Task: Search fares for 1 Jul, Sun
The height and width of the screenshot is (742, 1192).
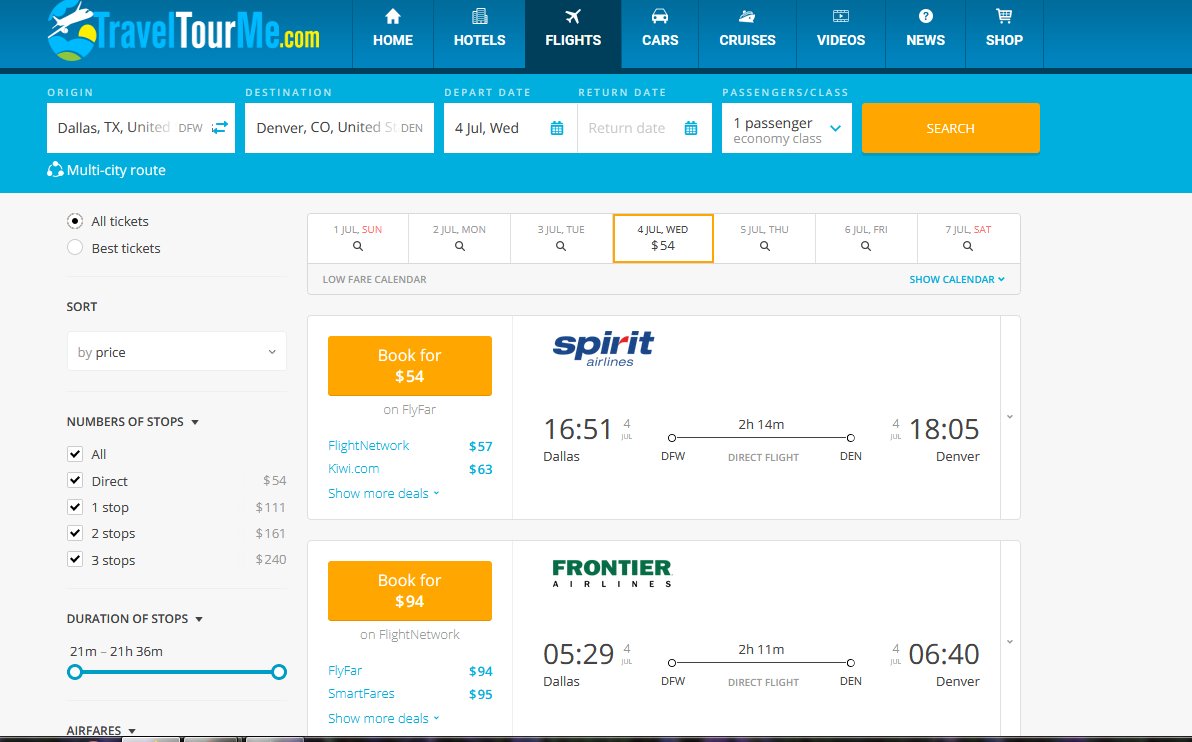Action: [x=358, y=238]
